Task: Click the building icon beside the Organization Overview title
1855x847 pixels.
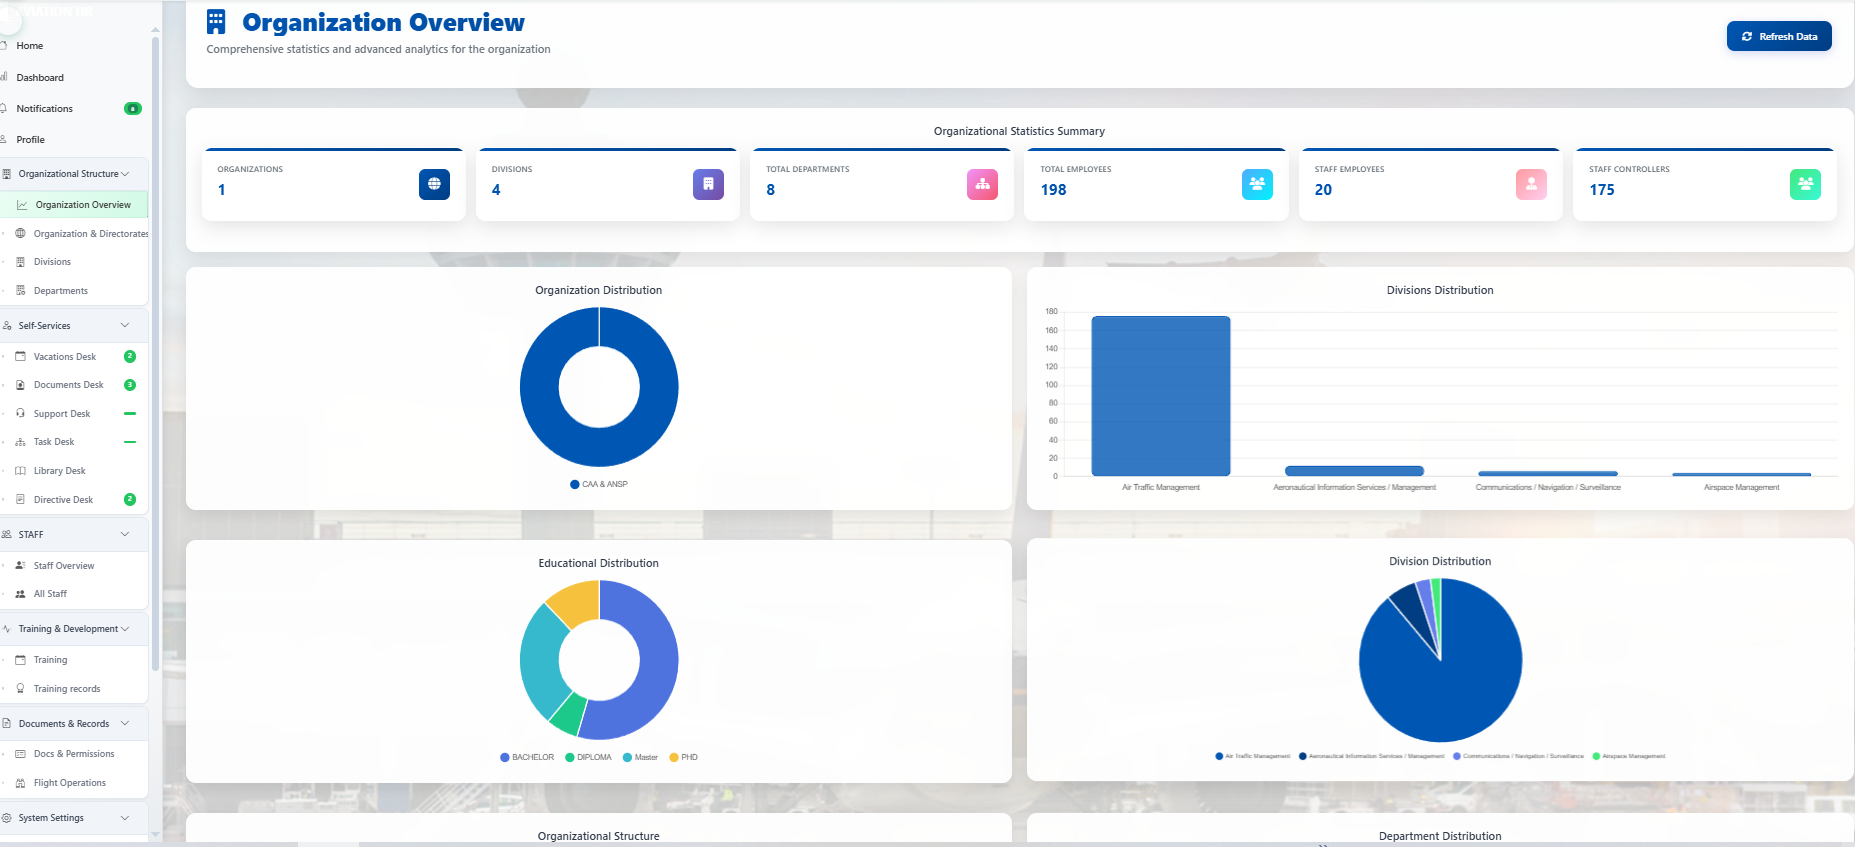Action: click(216, 22)
